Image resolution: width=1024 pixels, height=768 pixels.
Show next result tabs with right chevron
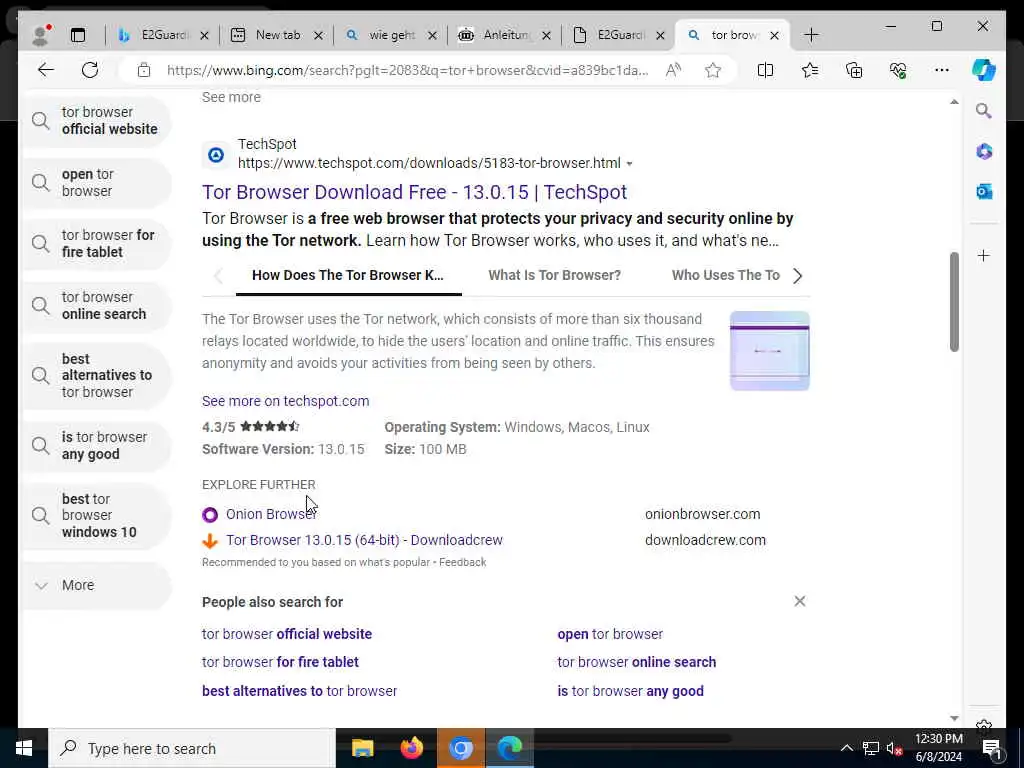(797, 276)
